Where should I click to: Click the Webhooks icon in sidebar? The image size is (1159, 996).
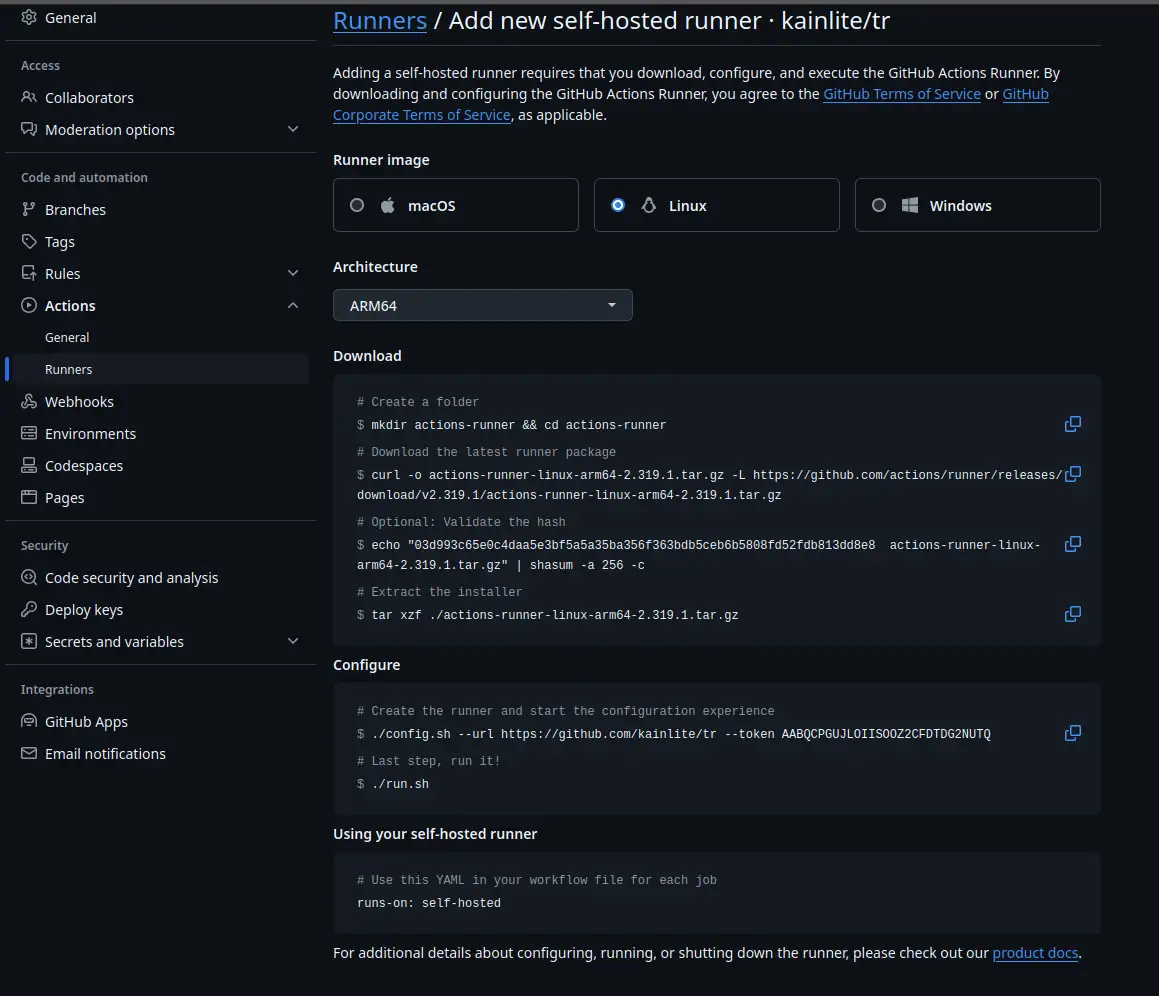pos(29,402)
